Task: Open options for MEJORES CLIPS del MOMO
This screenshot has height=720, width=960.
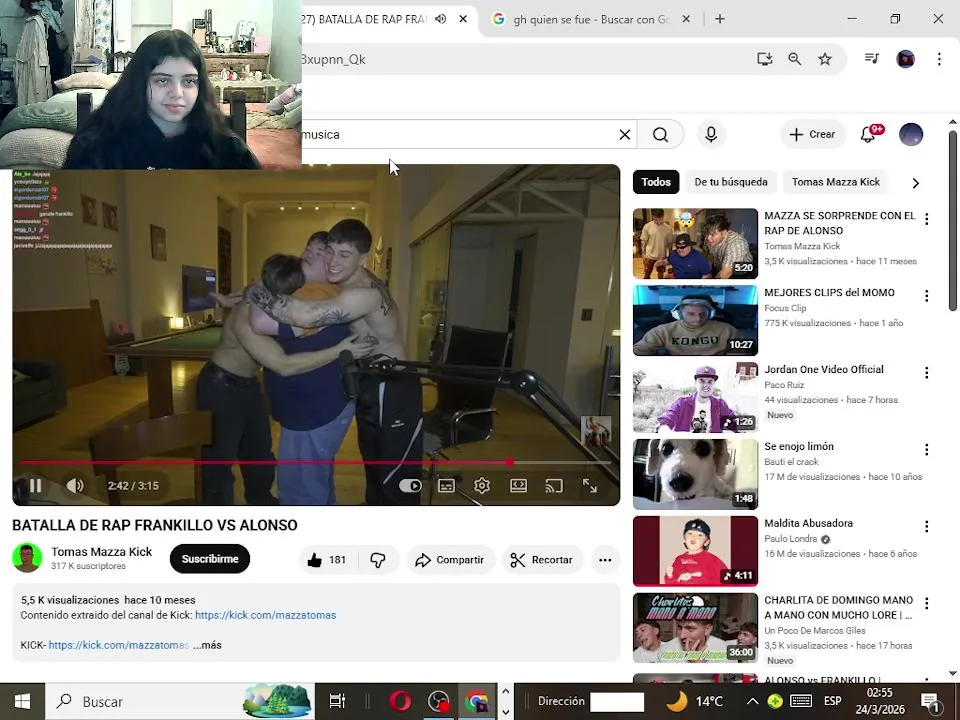Action: click(926, 296)
